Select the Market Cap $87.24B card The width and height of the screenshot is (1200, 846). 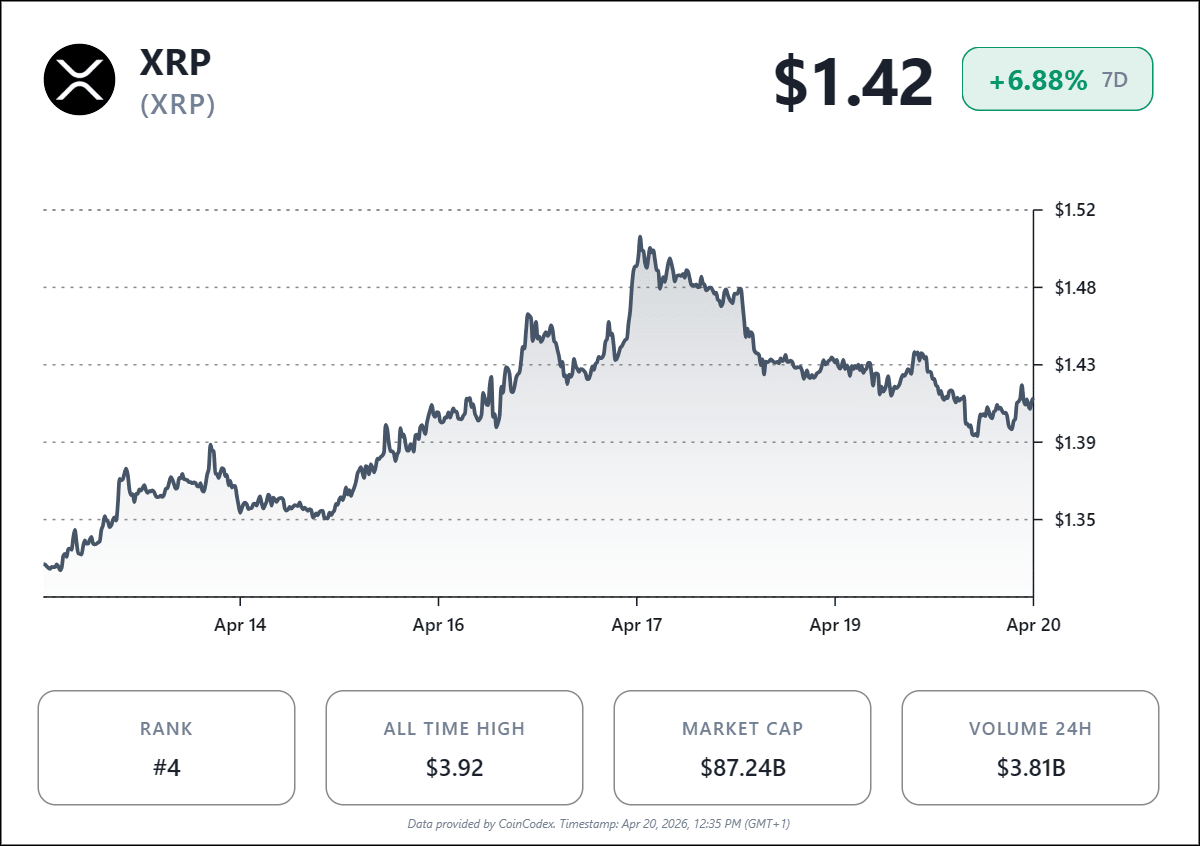tap(742, 747)
